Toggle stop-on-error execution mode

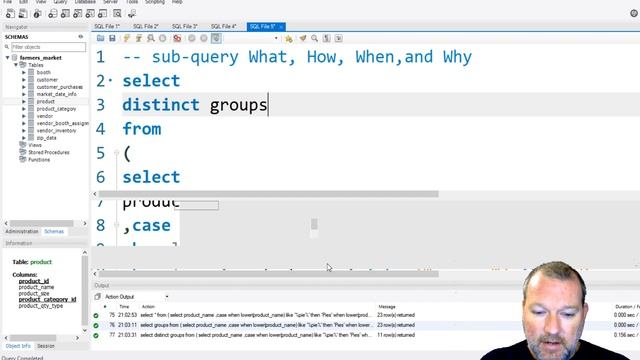point(177,38)
